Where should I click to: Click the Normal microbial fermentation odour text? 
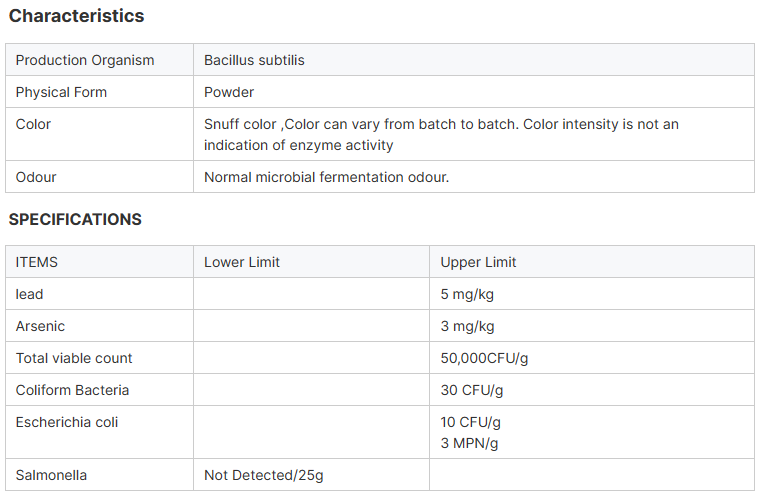tap(326, 177)
